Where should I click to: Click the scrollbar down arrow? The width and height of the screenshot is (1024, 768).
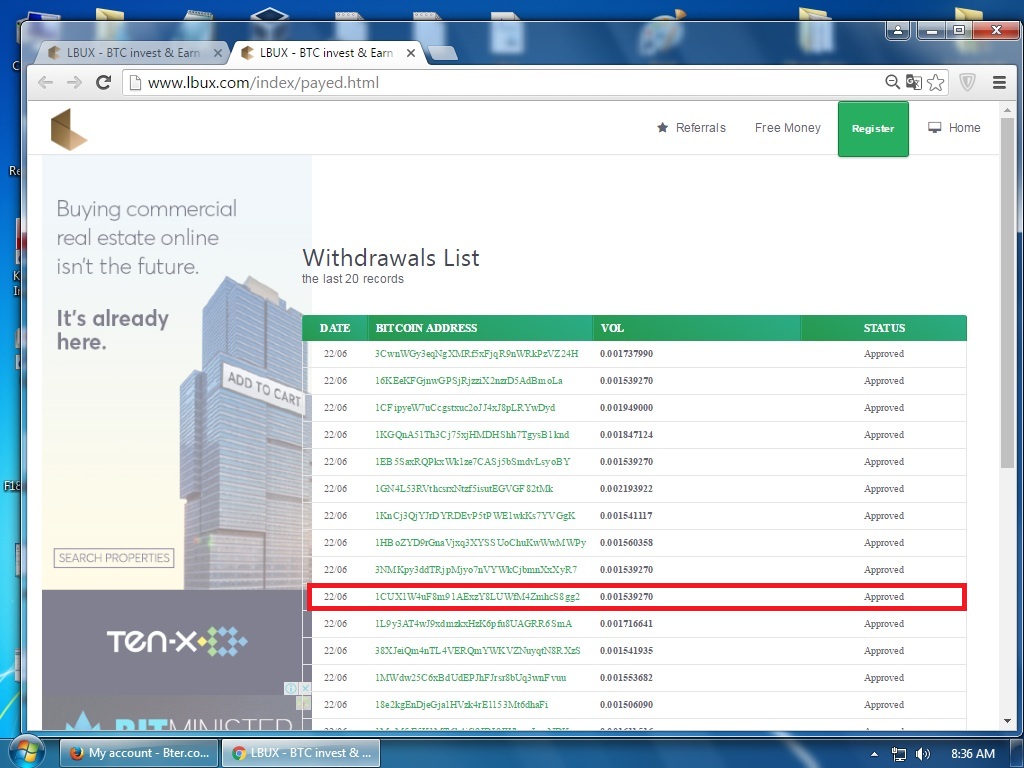(1008, 721)
